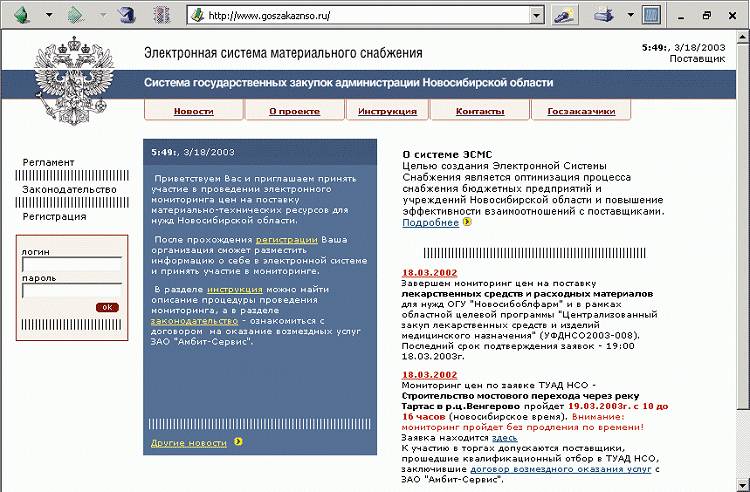Open Регистрация in the left menu
The image size is (750, 492).
pos(55,217)
